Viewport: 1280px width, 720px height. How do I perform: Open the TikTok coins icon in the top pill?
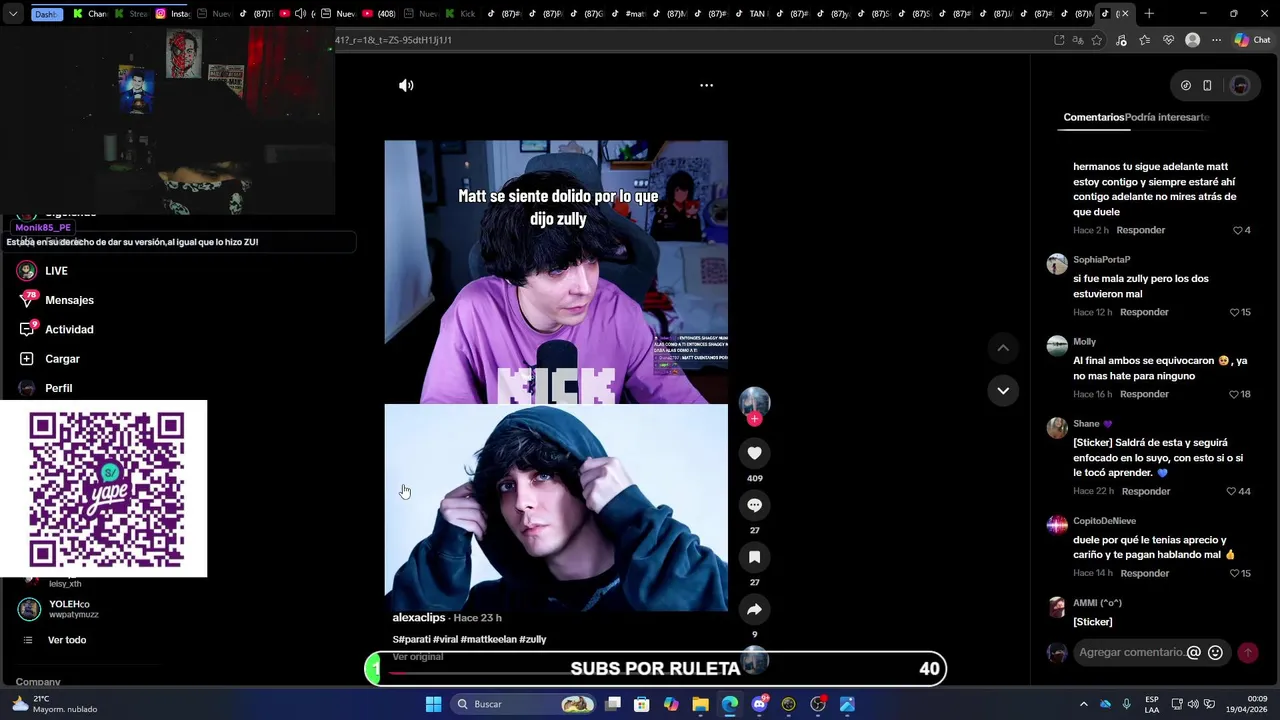[x=1186, y=85]
